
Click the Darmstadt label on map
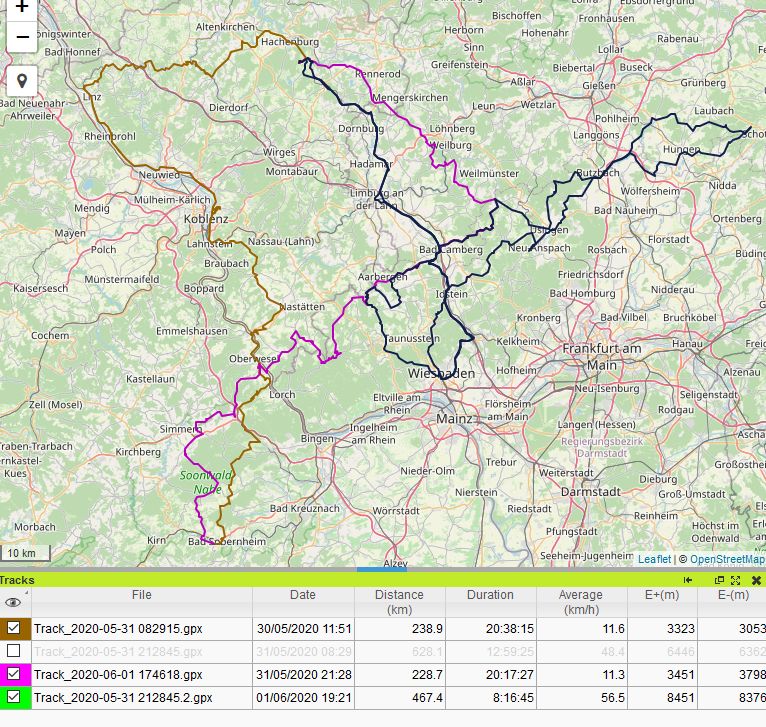590,492
